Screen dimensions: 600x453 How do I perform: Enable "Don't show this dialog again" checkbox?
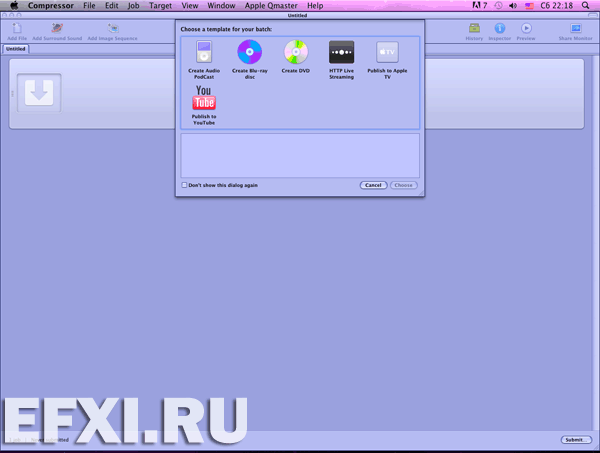click(x=184, y=185)
